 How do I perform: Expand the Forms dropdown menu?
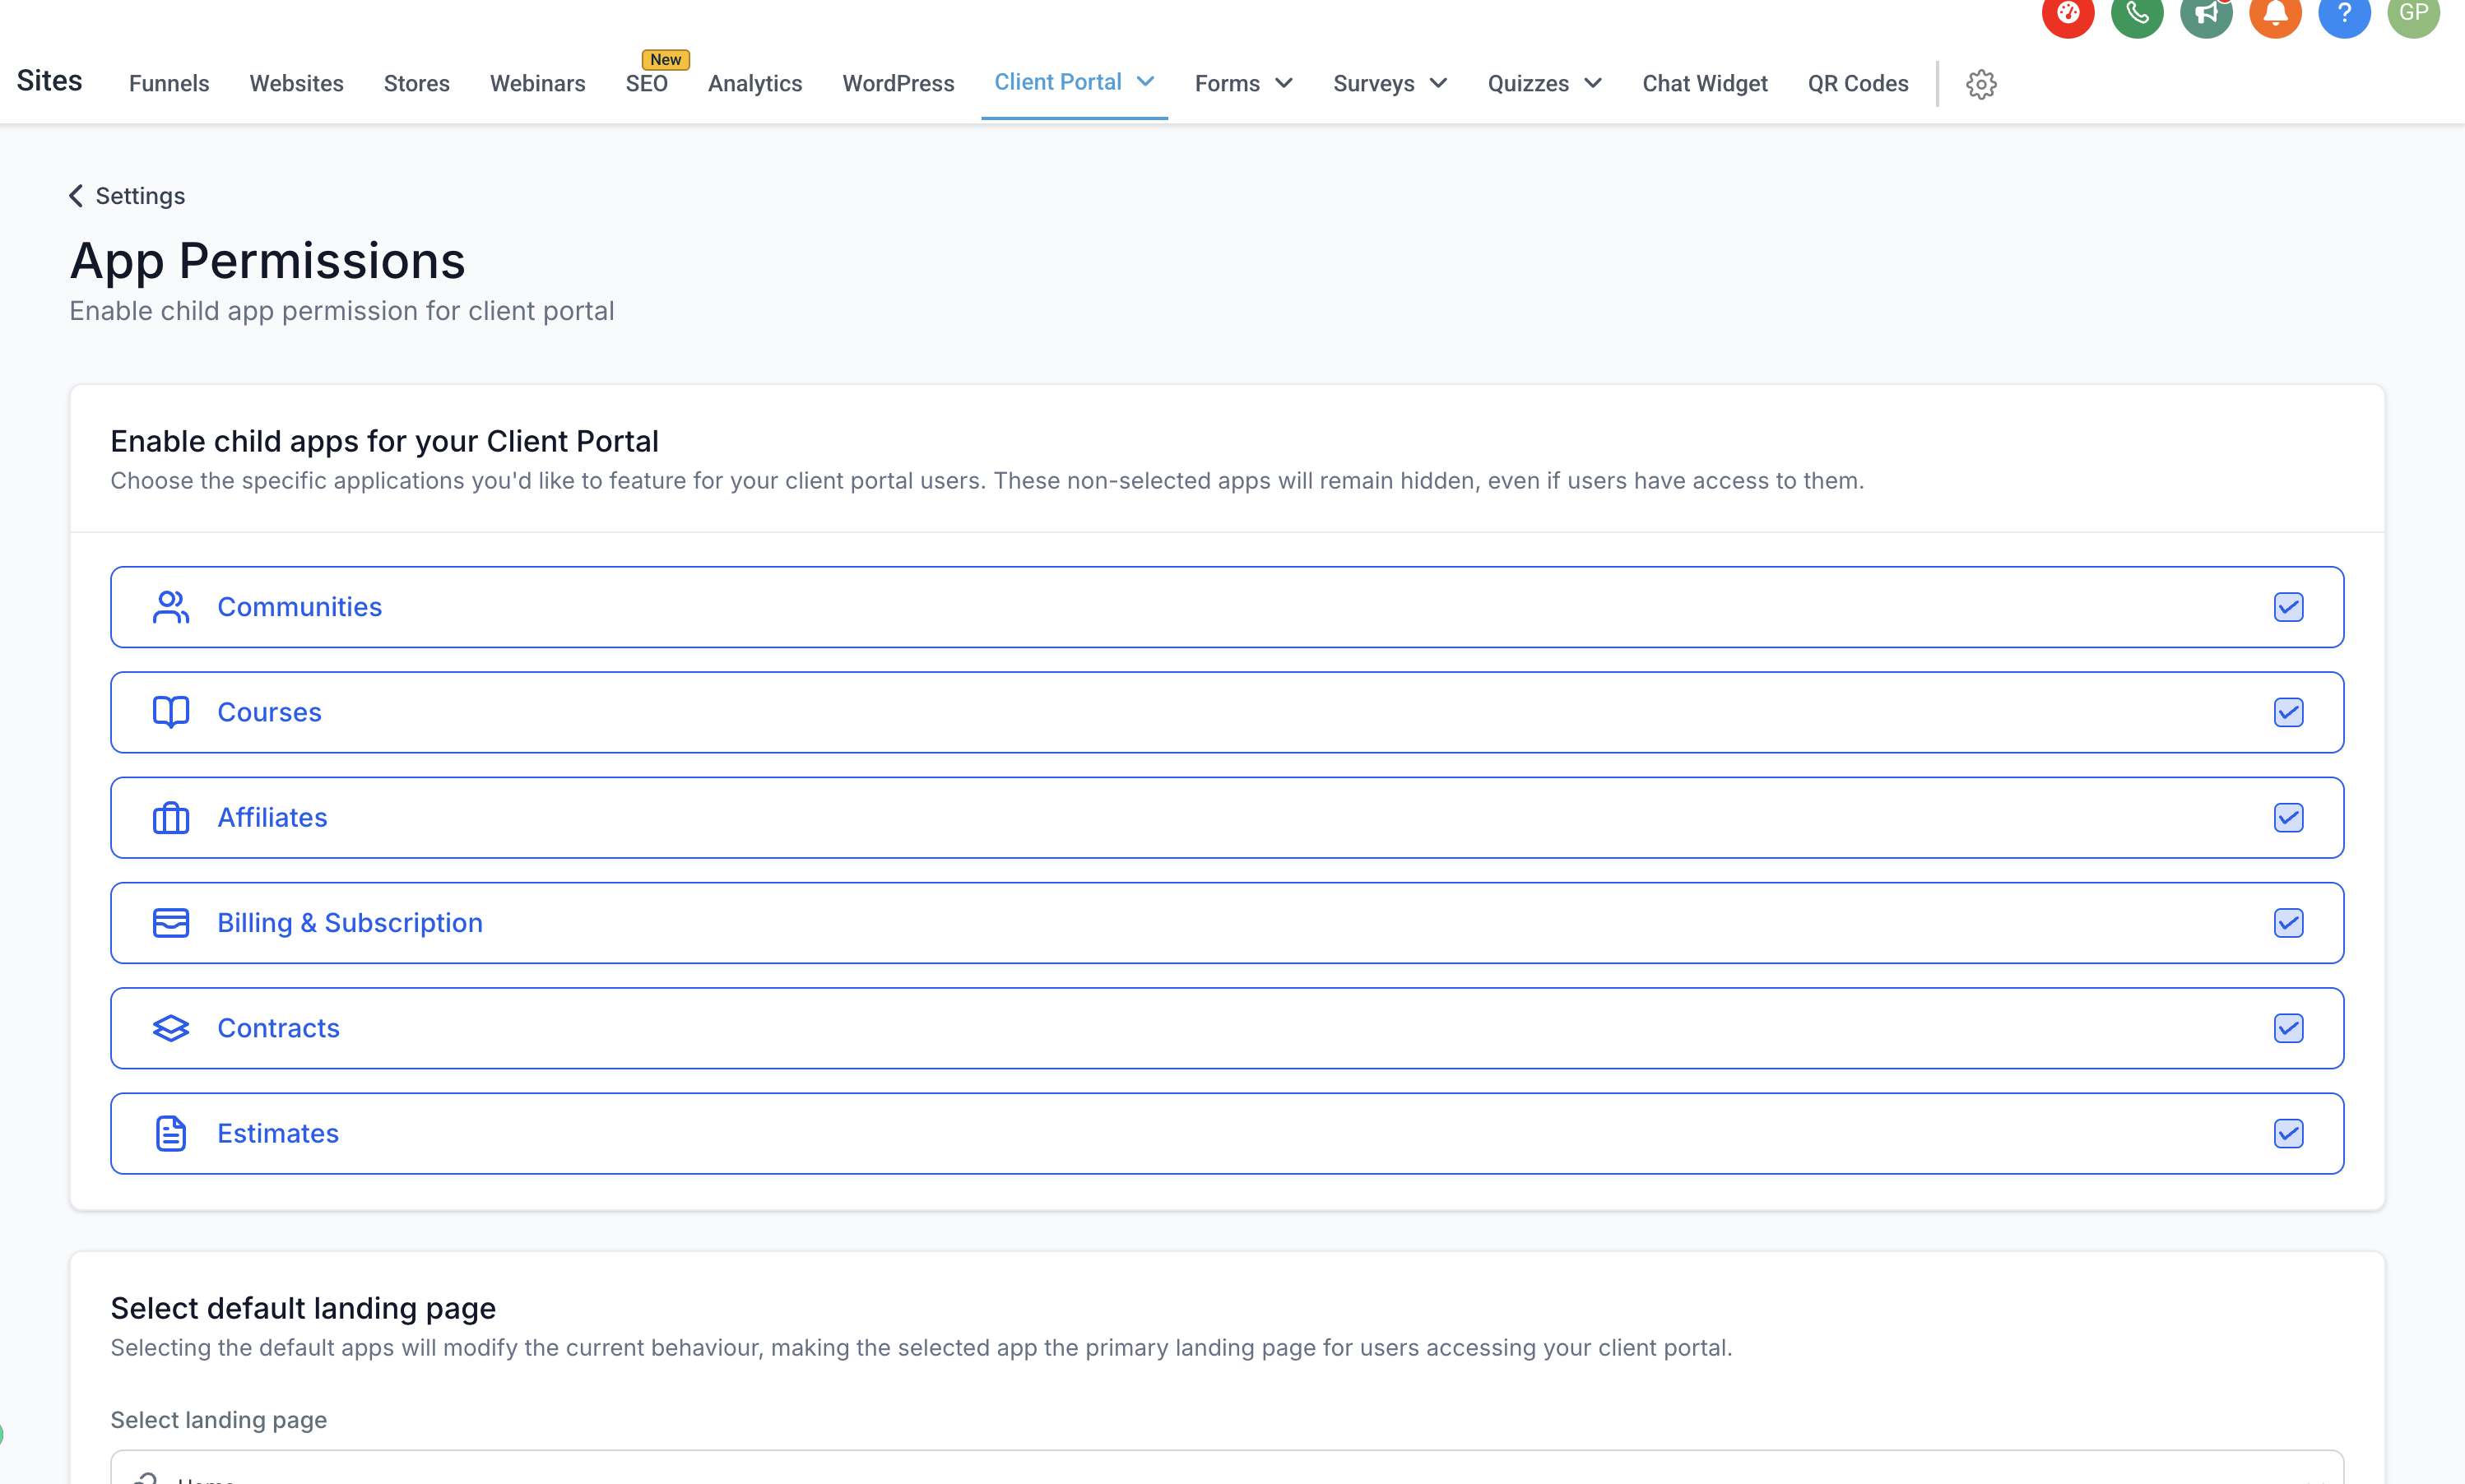1243,84
